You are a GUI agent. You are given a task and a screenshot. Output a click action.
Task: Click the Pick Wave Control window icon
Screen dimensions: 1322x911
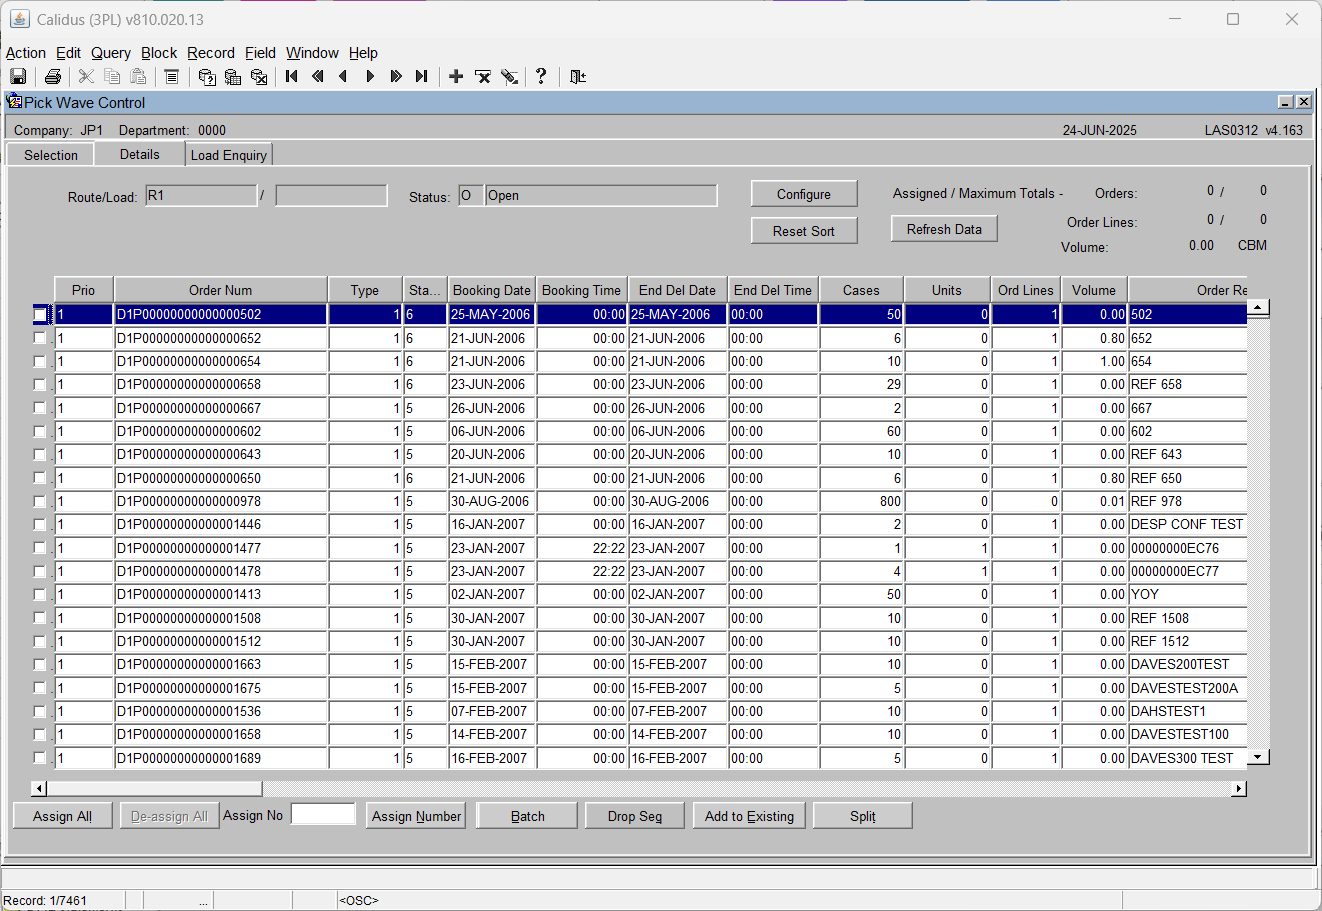point(14,102)
